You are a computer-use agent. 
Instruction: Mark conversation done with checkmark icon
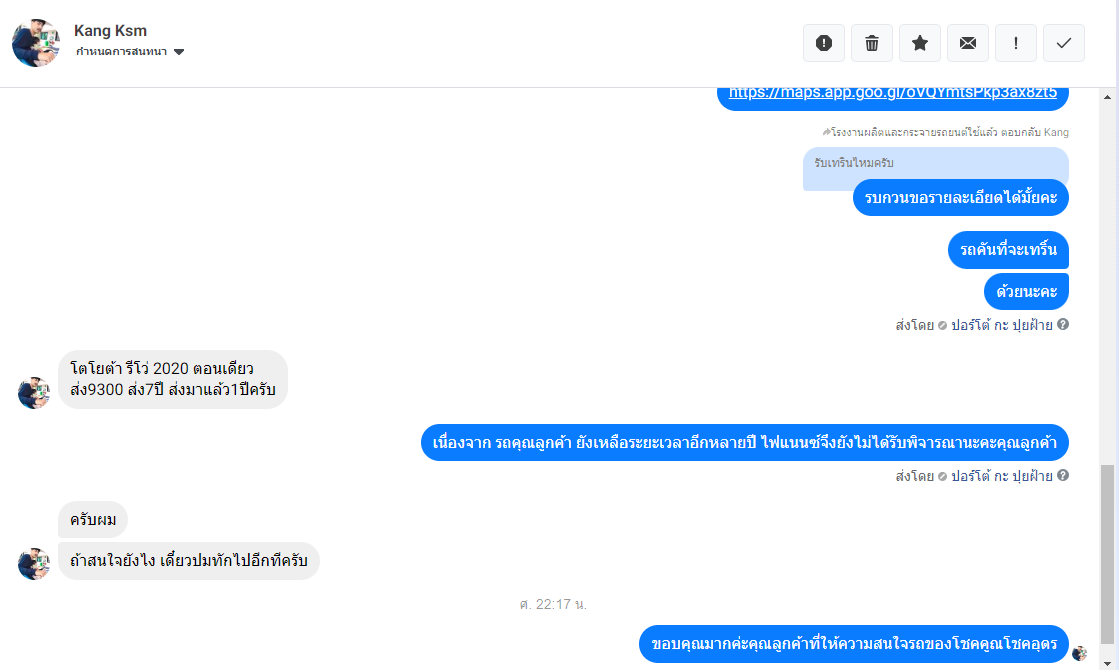[x=1063, y=43]
